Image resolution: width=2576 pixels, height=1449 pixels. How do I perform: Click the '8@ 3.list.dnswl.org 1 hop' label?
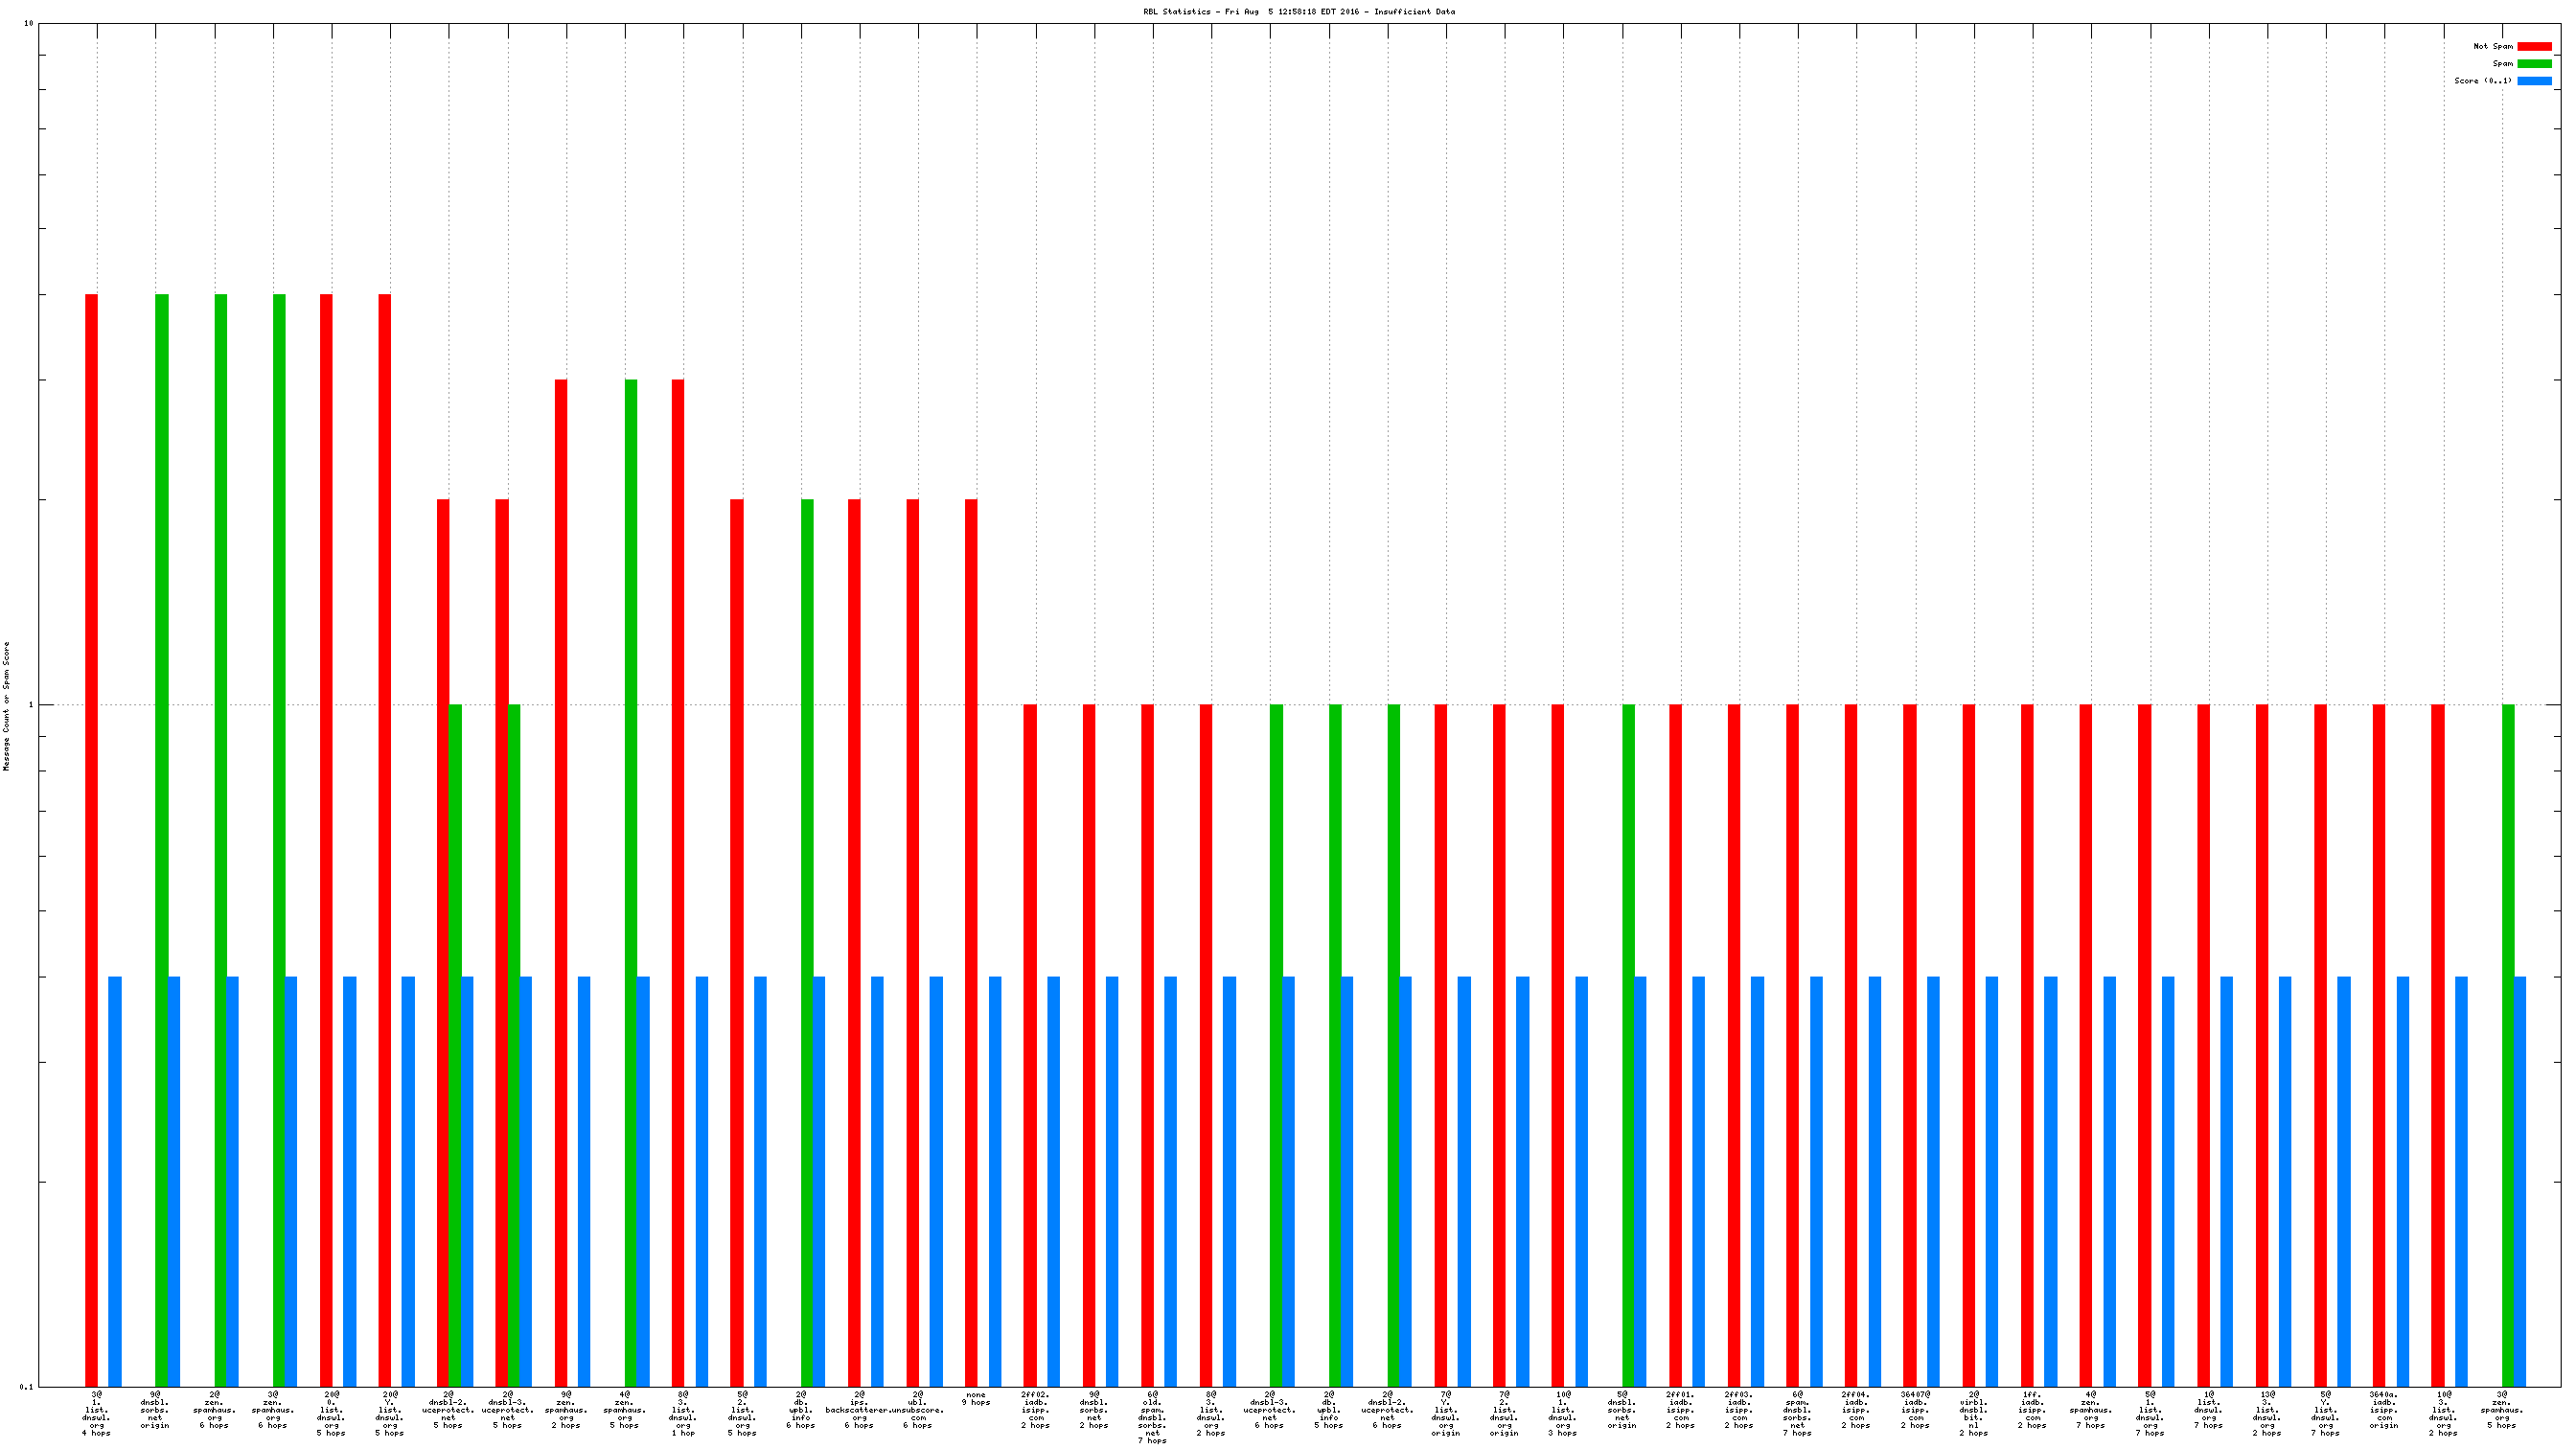point(683,1412)
